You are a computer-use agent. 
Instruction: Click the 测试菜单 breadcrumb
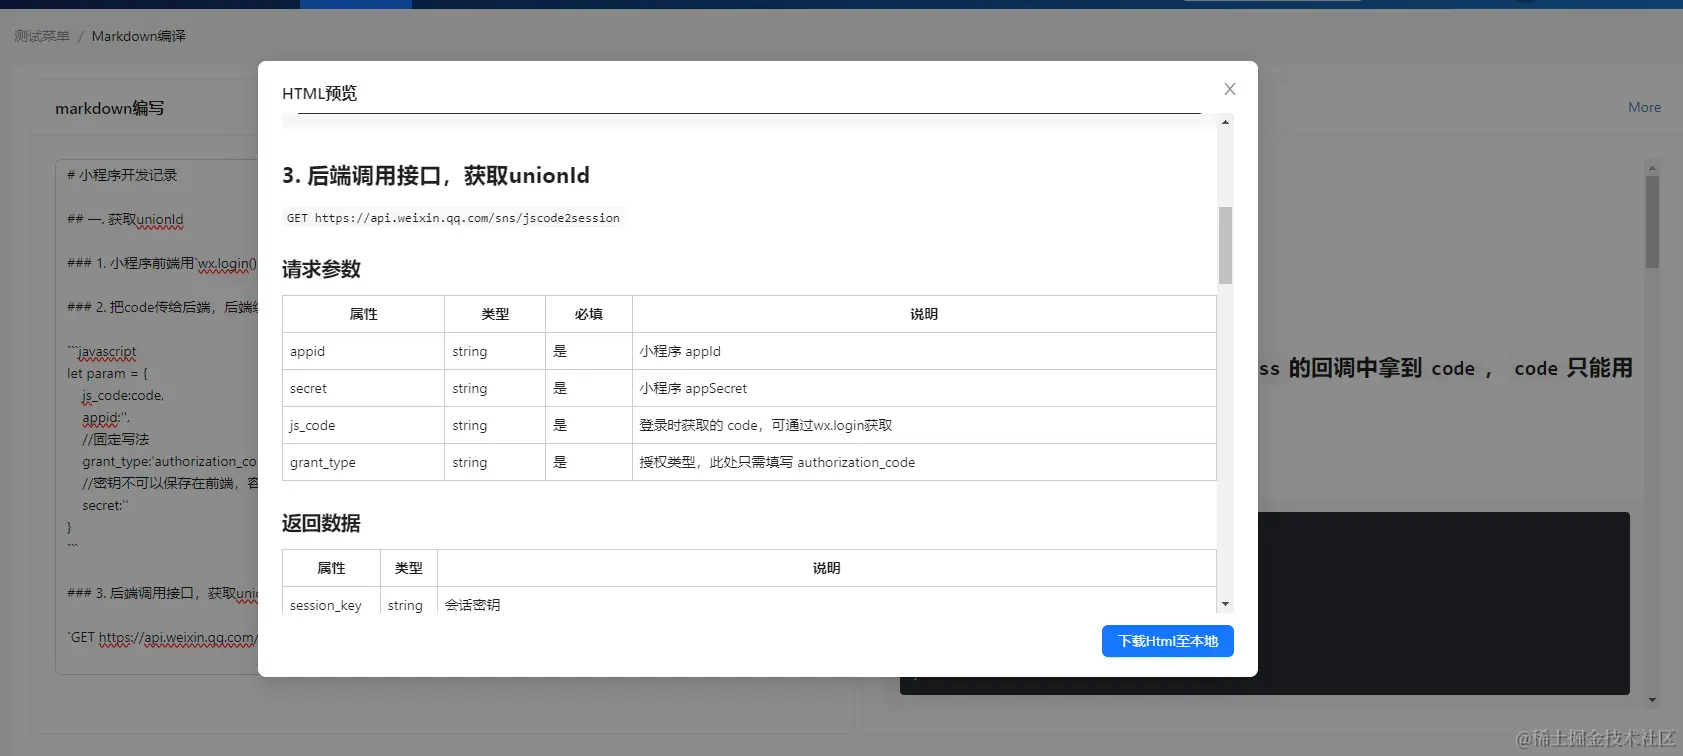pos(42,36)
